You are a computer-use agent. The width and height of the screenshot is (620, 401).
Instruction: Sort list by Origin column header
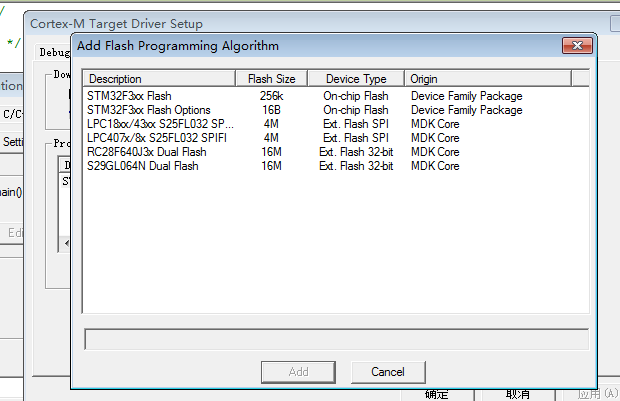pyautogui.click(x=488, y=79)
